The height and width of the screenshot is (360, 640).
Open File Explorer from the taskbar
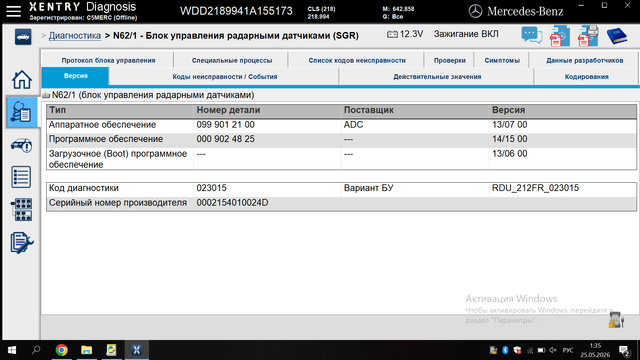(x=87, y=350)
